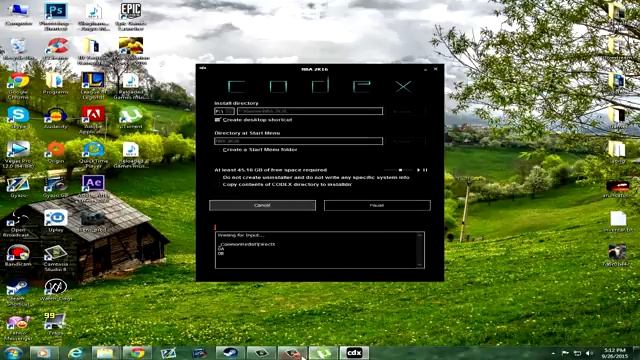
Task: Select CCleaner desktop shortcut
Action: [x=56, y=49]
